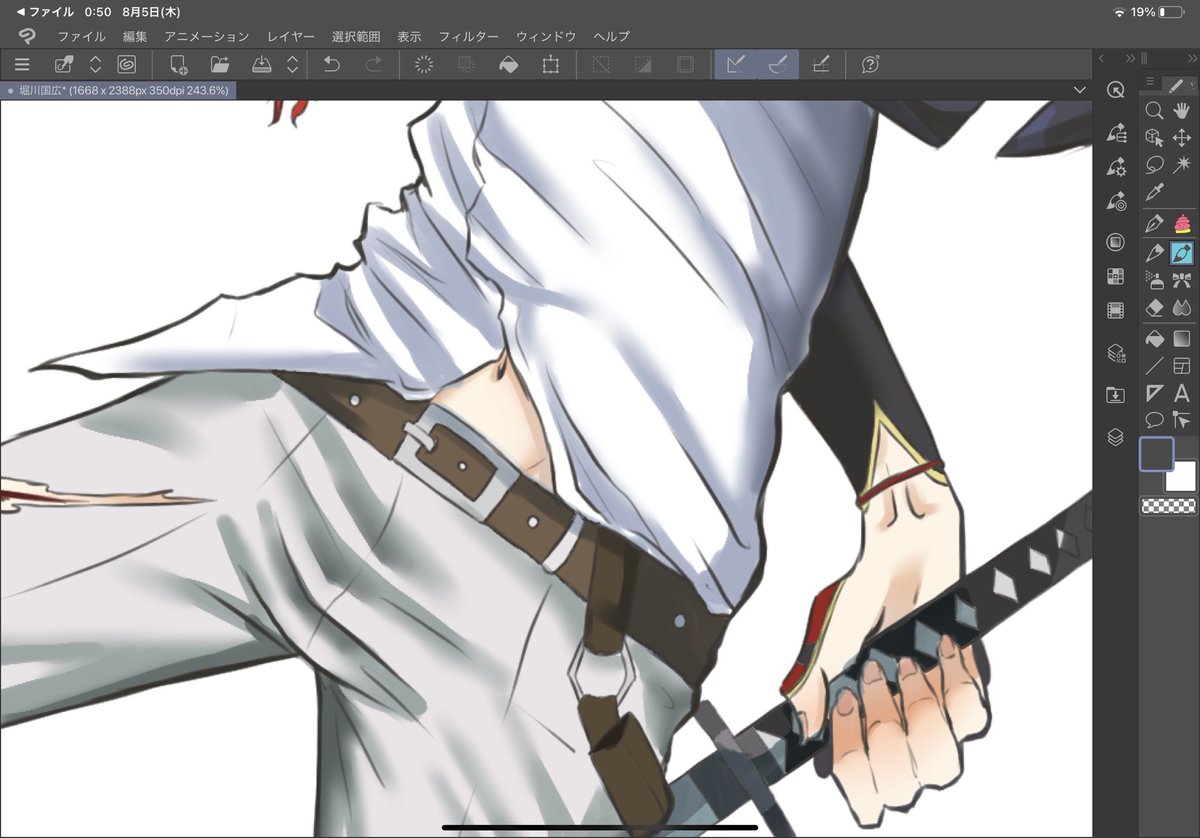Select the Eraser tool
Screen dimensions: 1200x838
[x=1154, y=308]
